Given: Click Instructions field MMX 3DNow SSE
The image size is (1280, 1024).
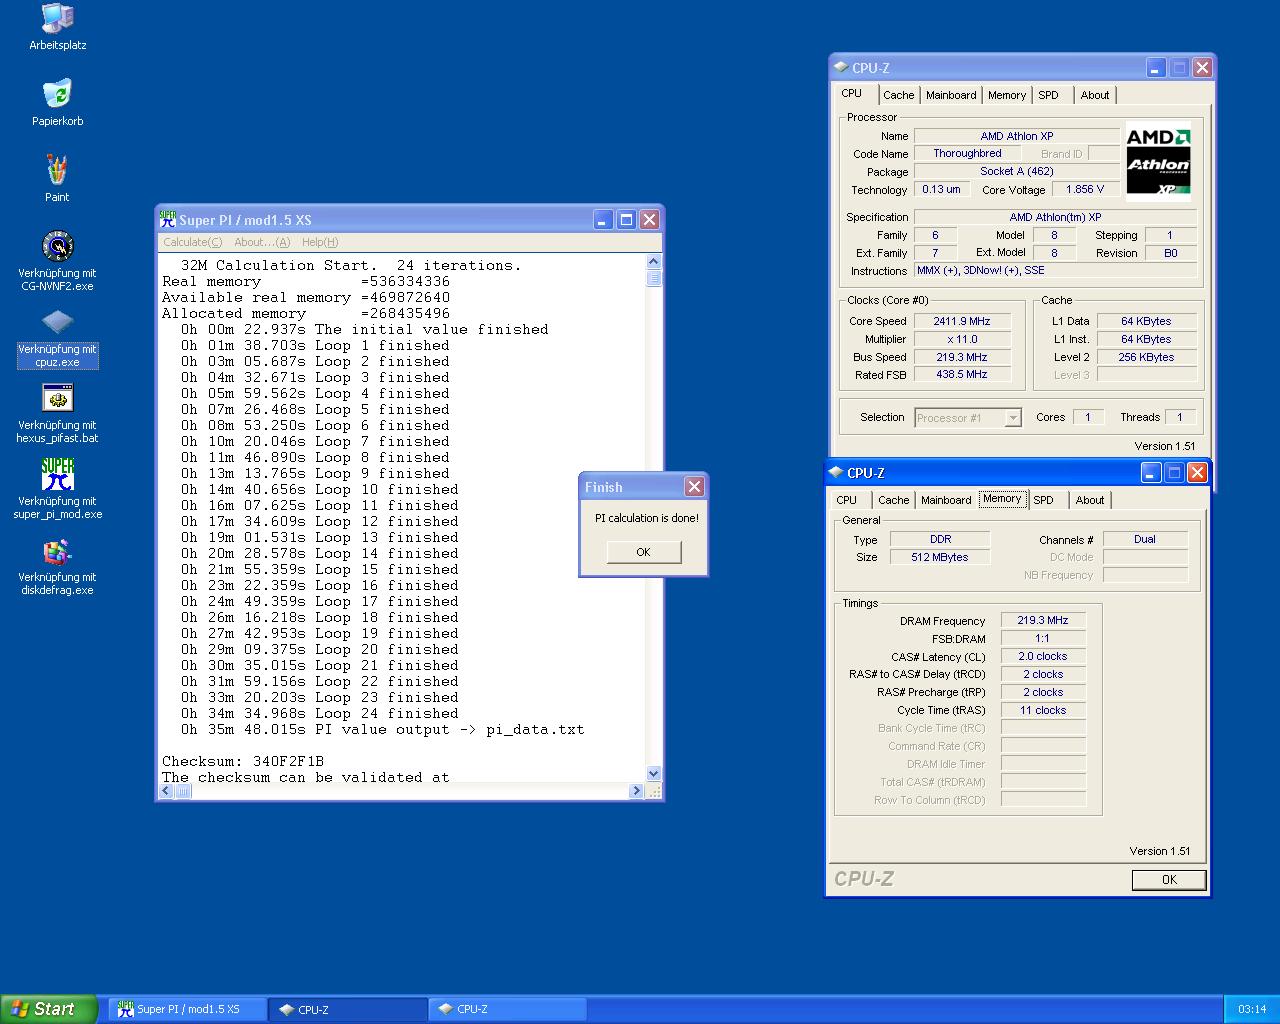Looking at the screenshot, I should [1055, 271].
